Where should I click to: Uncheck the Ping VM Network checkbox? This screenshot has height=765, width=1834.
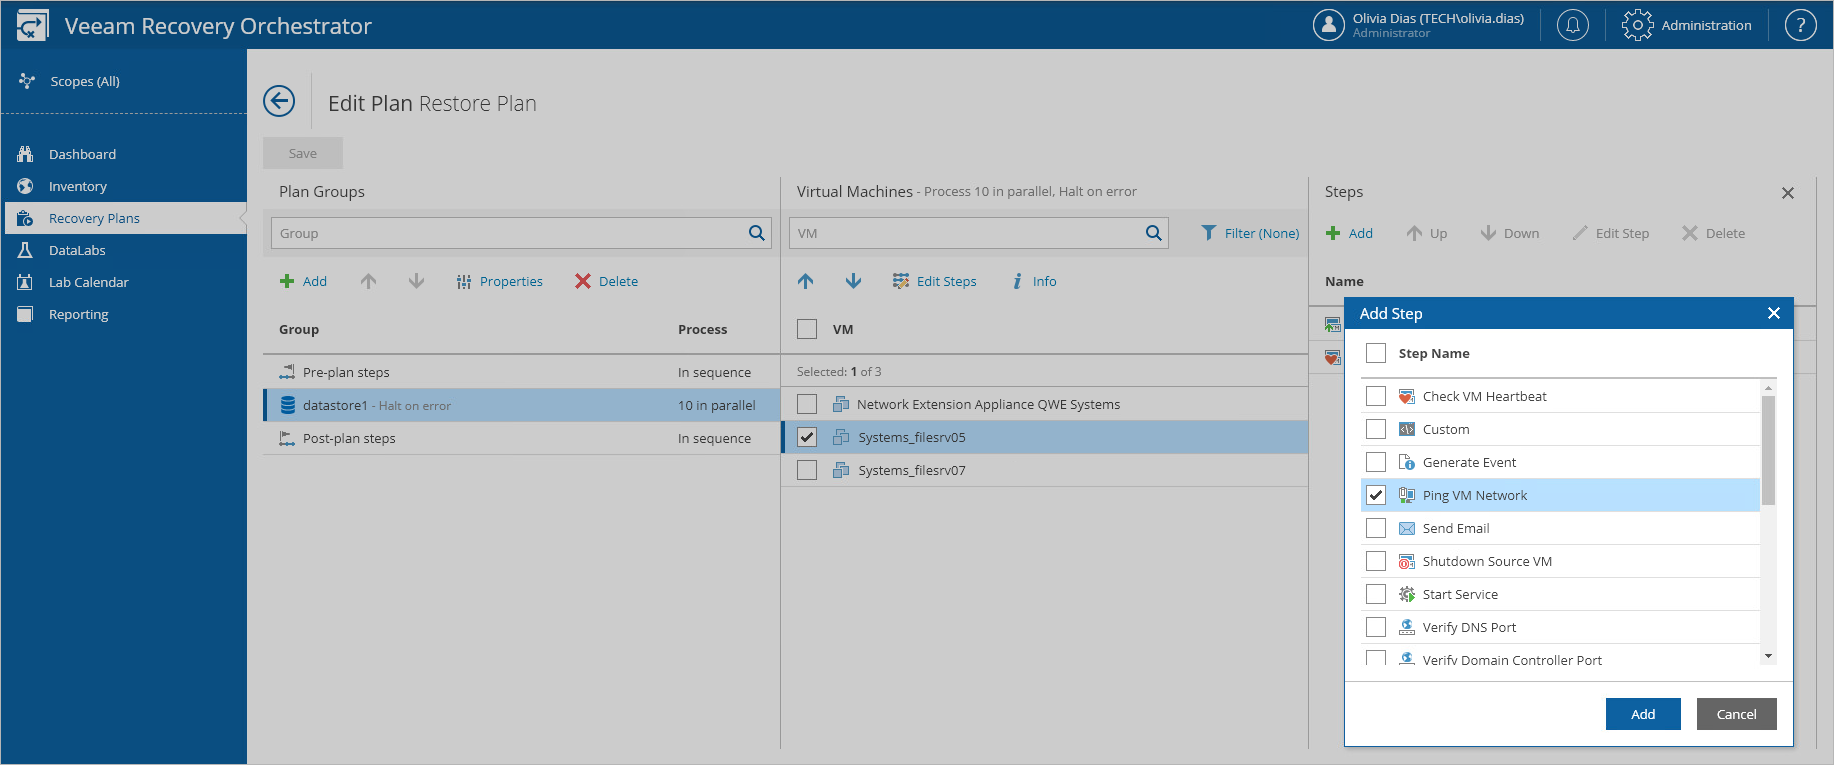tap(1376, 495)
